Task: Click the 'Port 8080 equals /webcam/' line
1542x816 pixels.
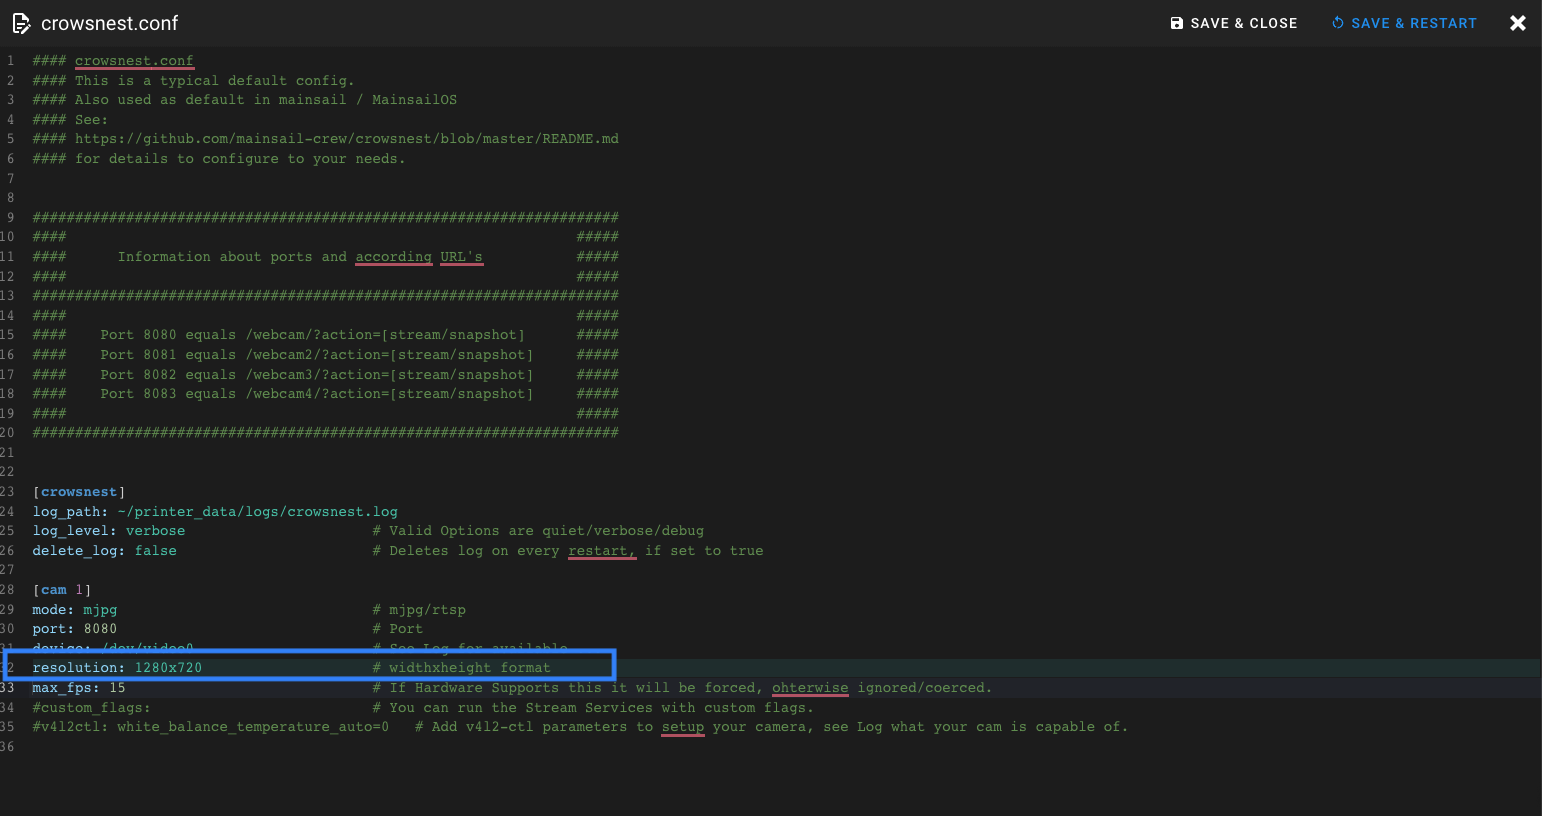Action: coord(312,335)
